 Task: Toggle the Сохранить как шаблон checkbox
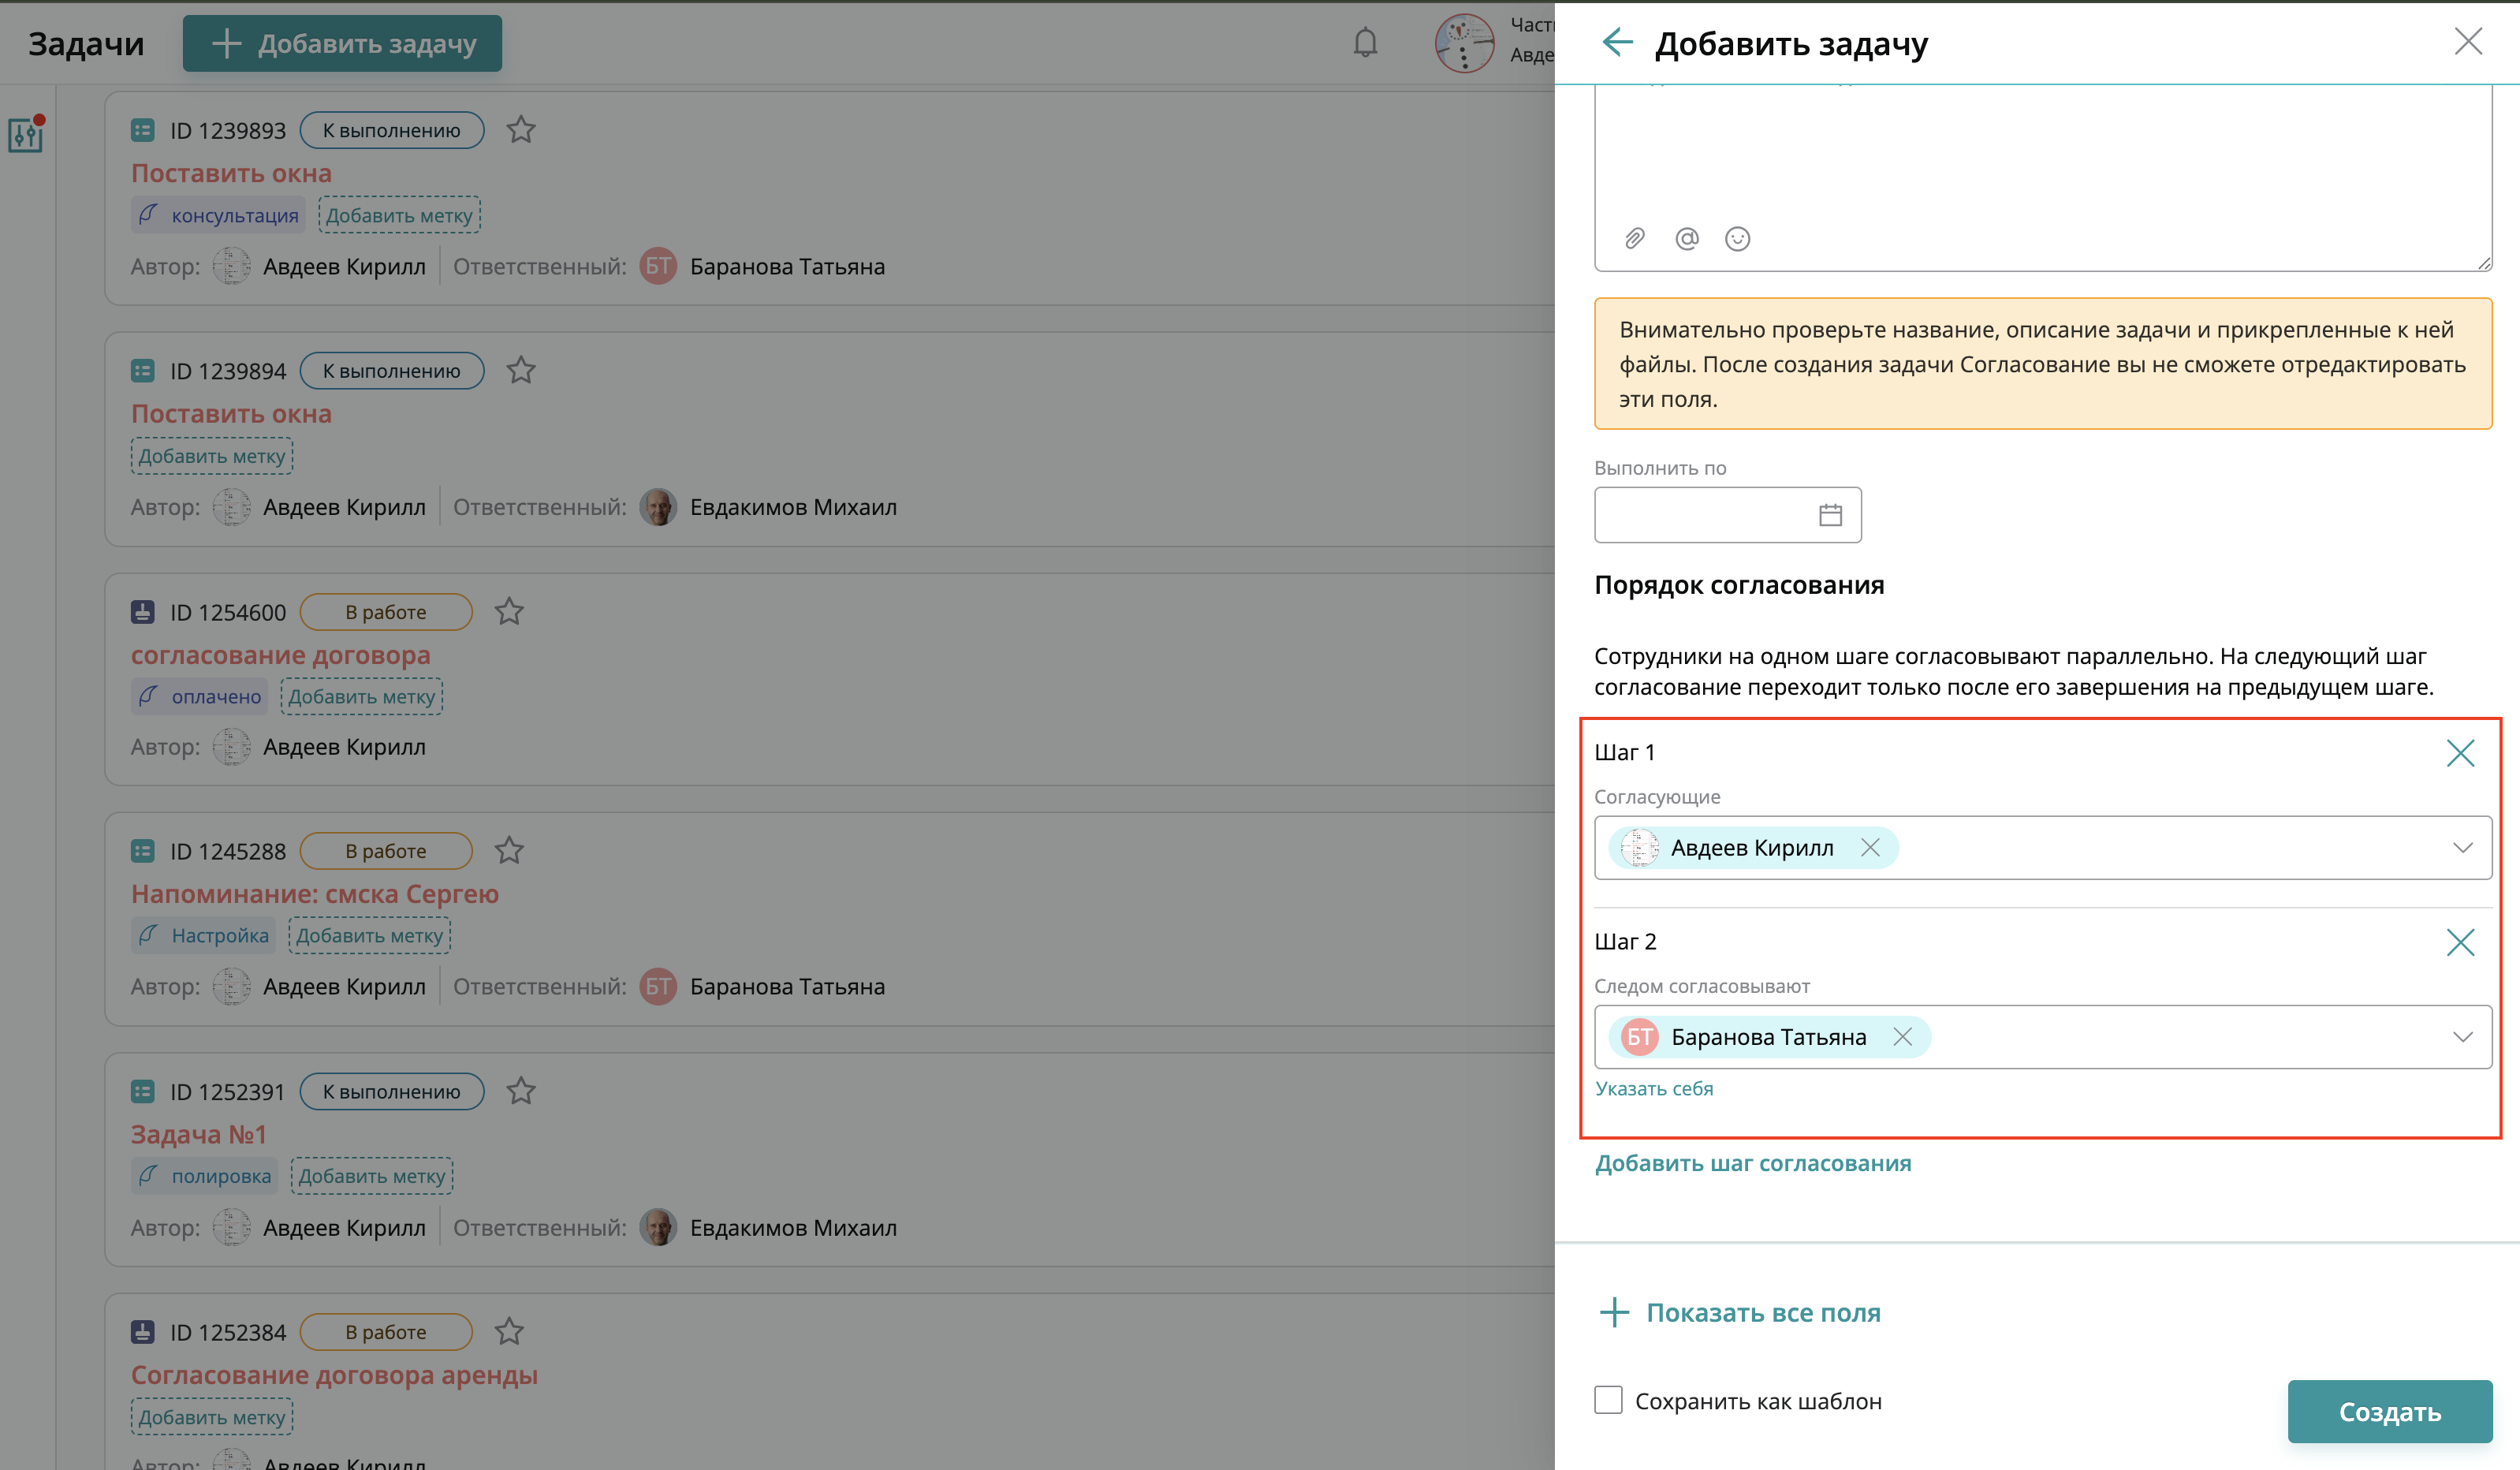click(x=1608, y=1400)
